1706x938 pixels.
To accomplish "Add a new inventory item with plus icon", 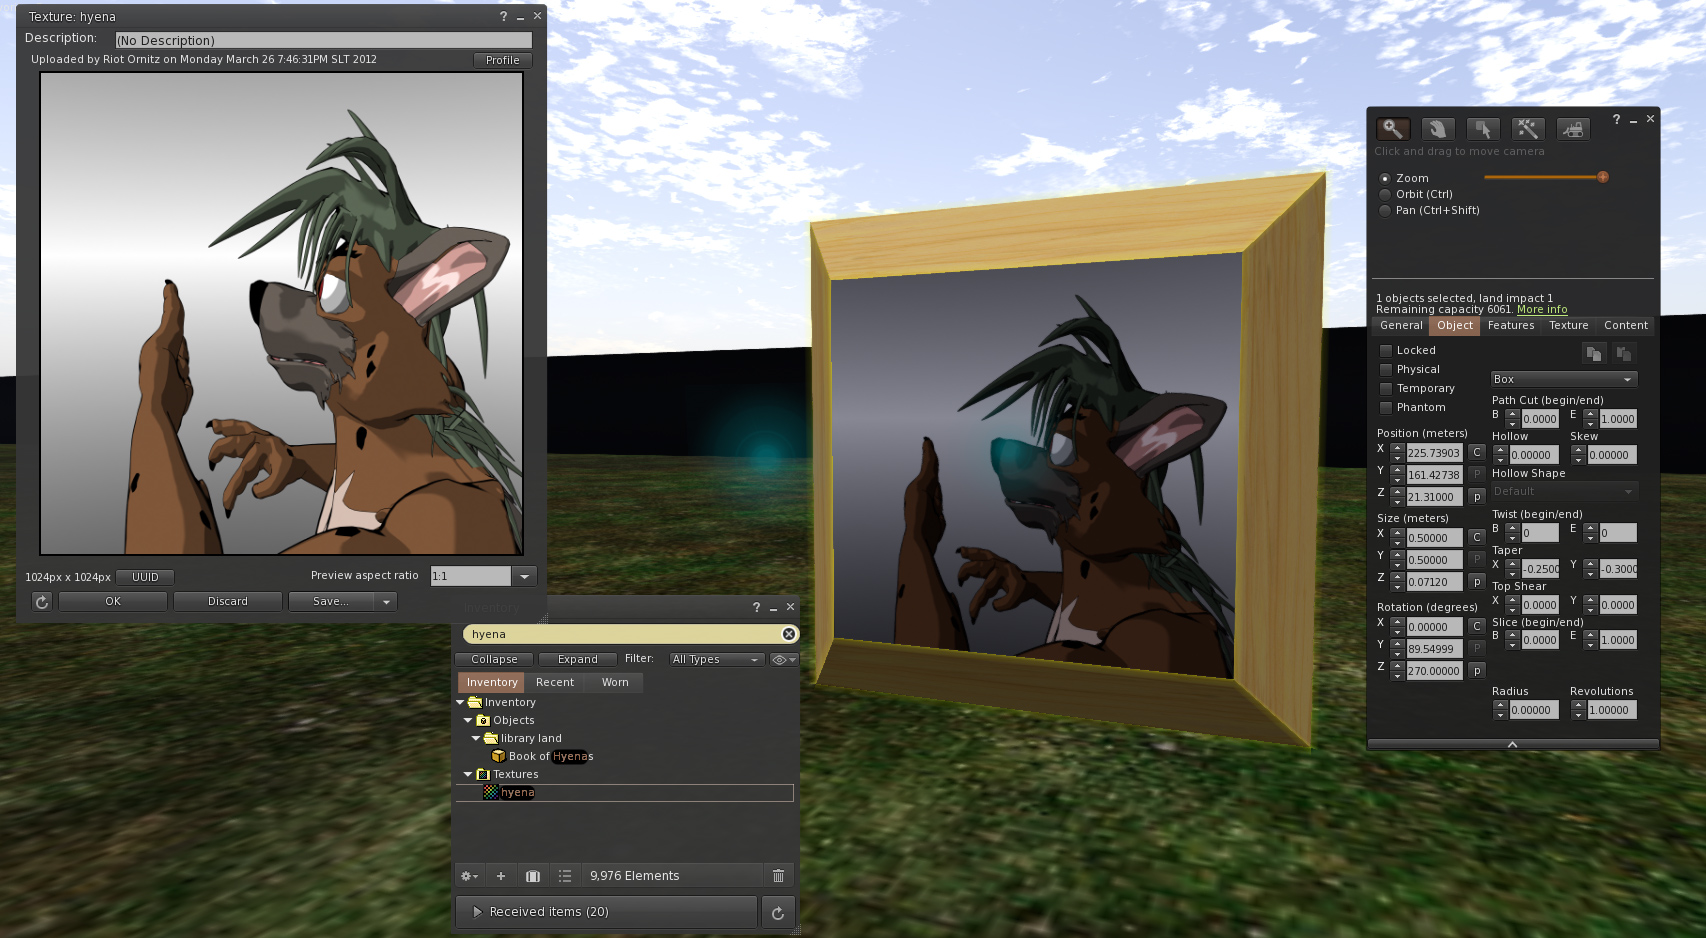I will pos(501,876).
